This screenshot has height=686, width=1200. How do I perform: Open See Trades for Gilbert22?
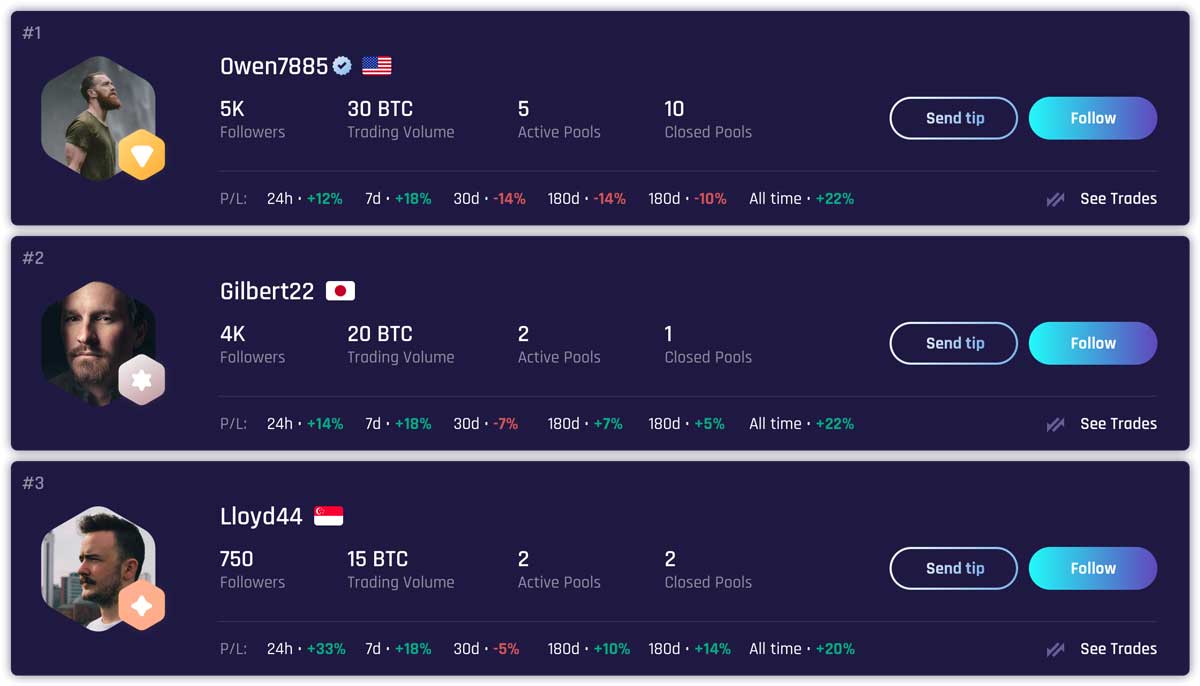1118,424
